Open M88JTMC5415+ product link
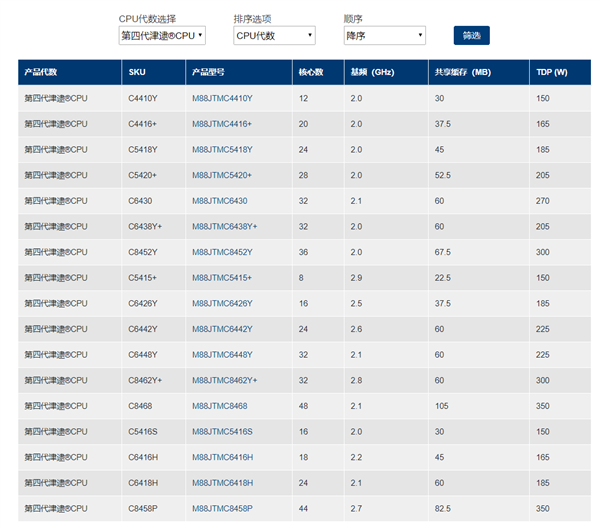The image size is (600, 527). [x=222, y=277]
